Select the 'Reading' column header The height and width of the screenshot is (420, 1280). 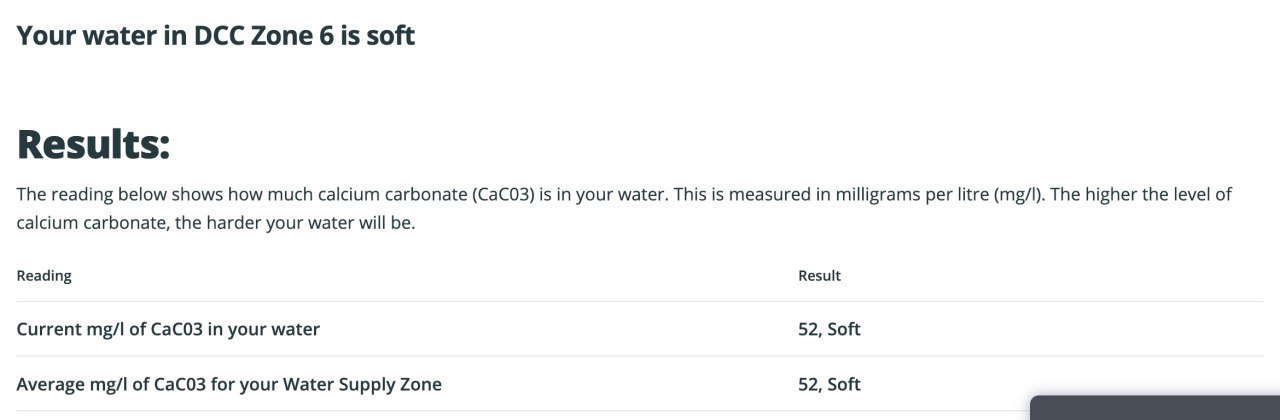point(44,276)
